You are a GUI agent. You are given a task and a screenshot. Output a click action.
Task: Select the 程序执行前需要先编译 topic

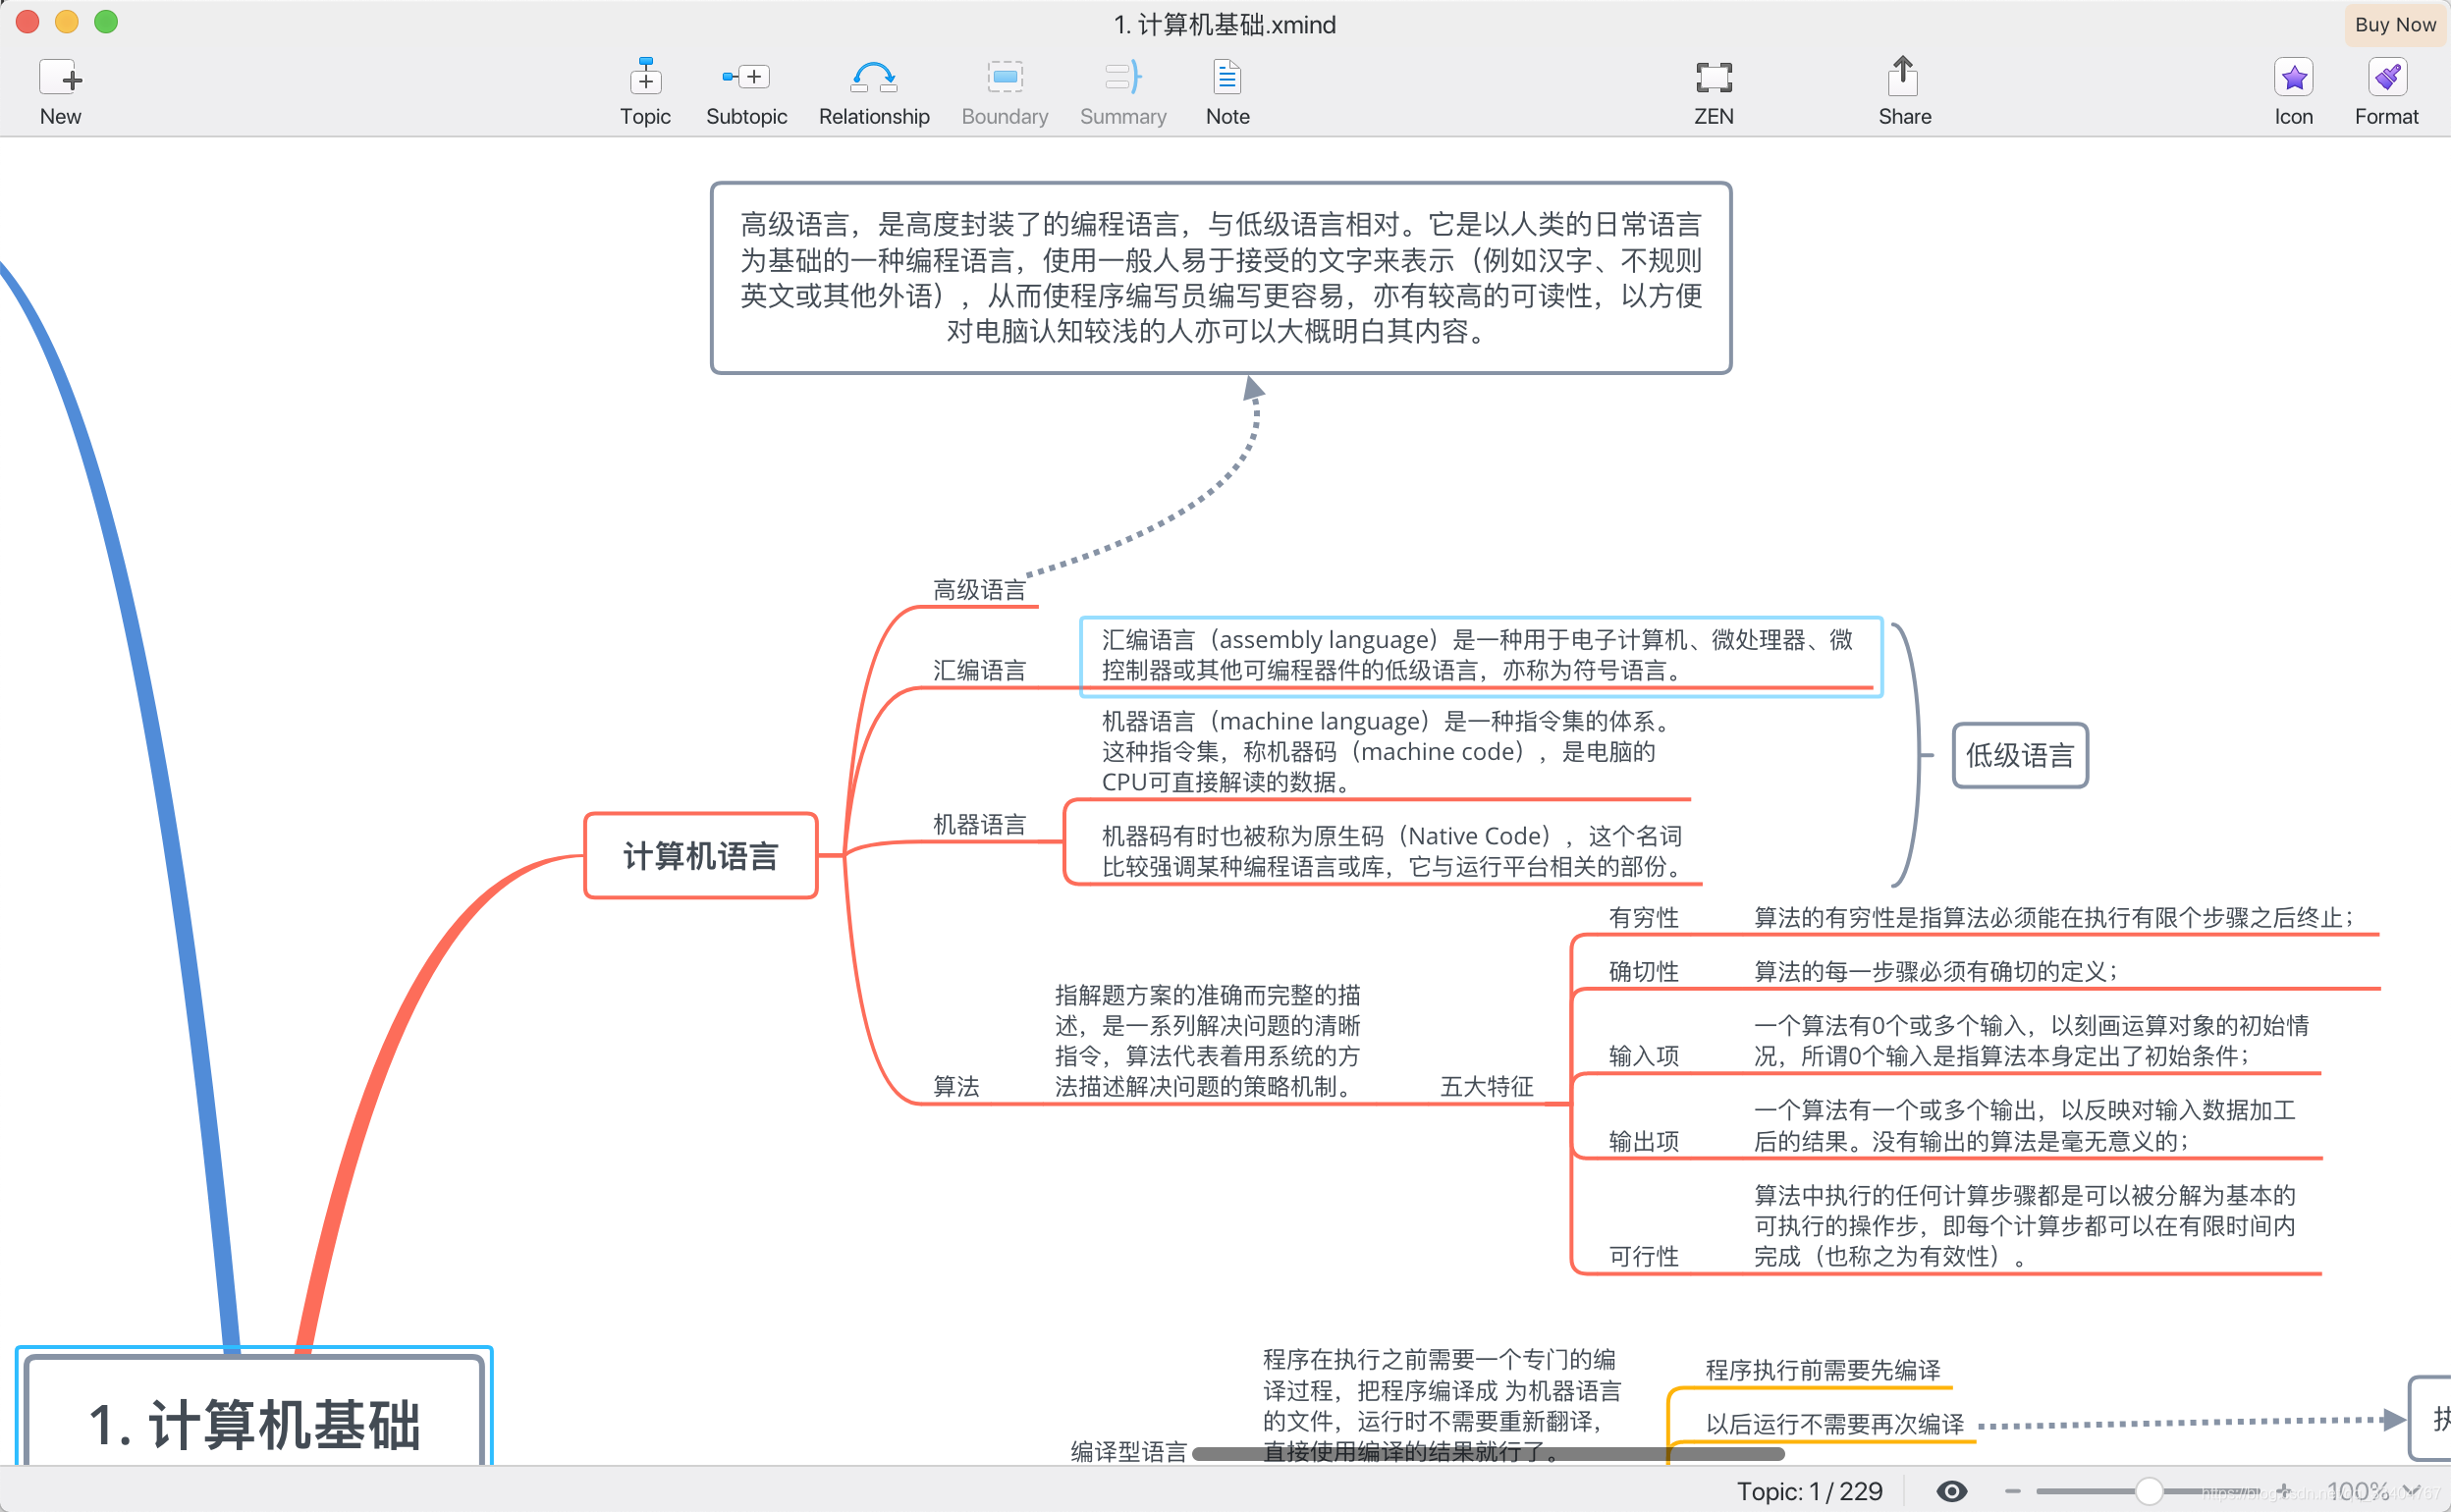[x=1822, y=1370]
